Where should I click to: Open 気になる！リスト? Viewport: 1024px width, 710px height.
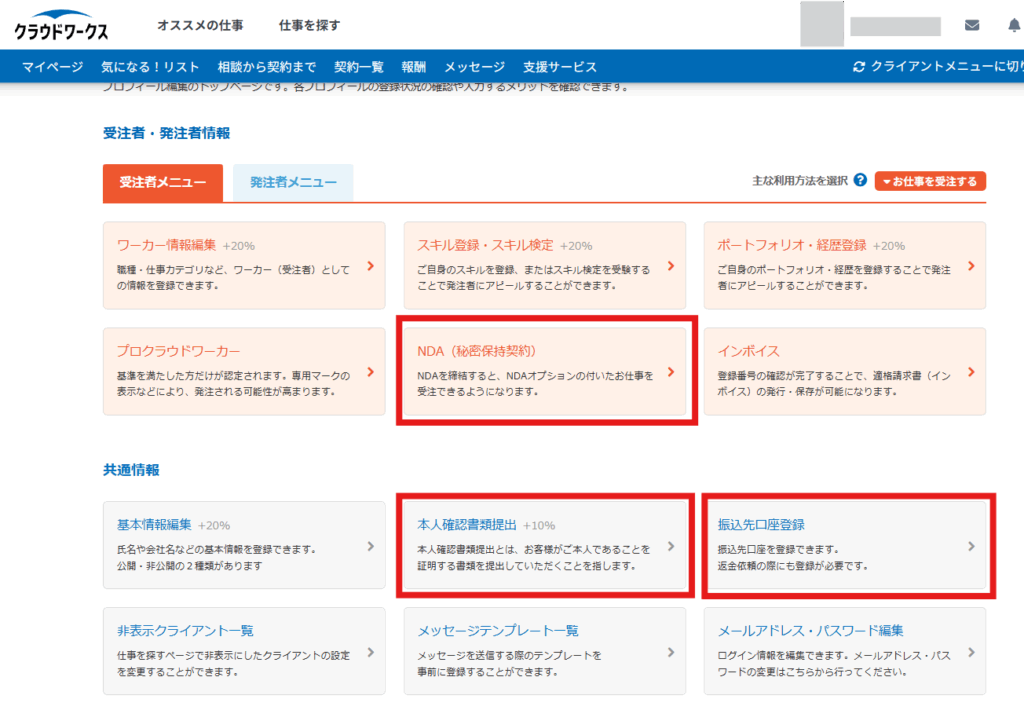click(150, 67)
